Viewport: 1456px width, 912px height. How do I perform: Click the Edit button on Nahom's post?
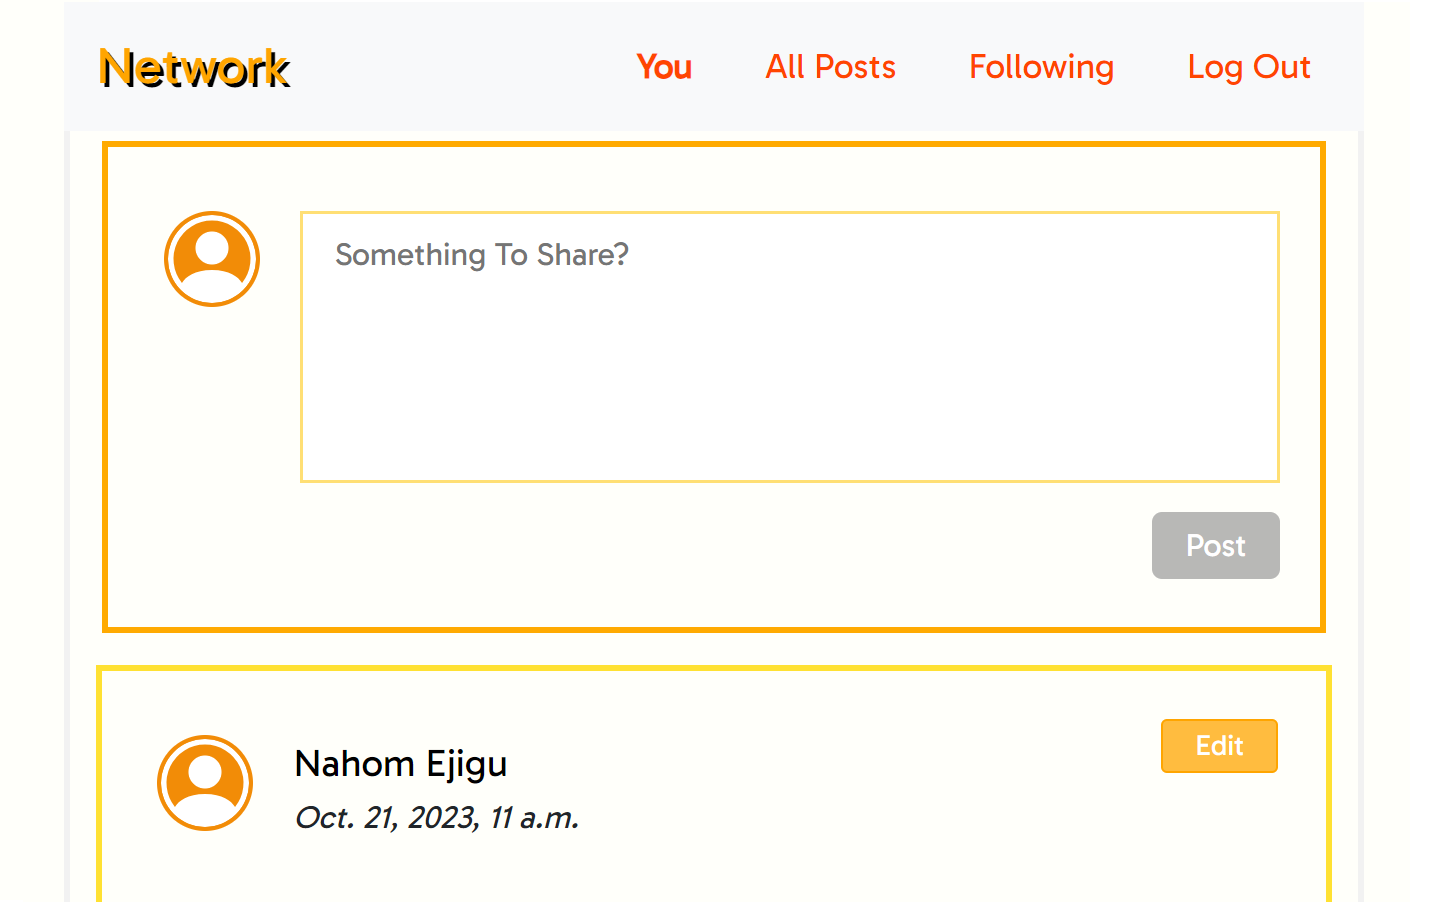coord(1219,746)
